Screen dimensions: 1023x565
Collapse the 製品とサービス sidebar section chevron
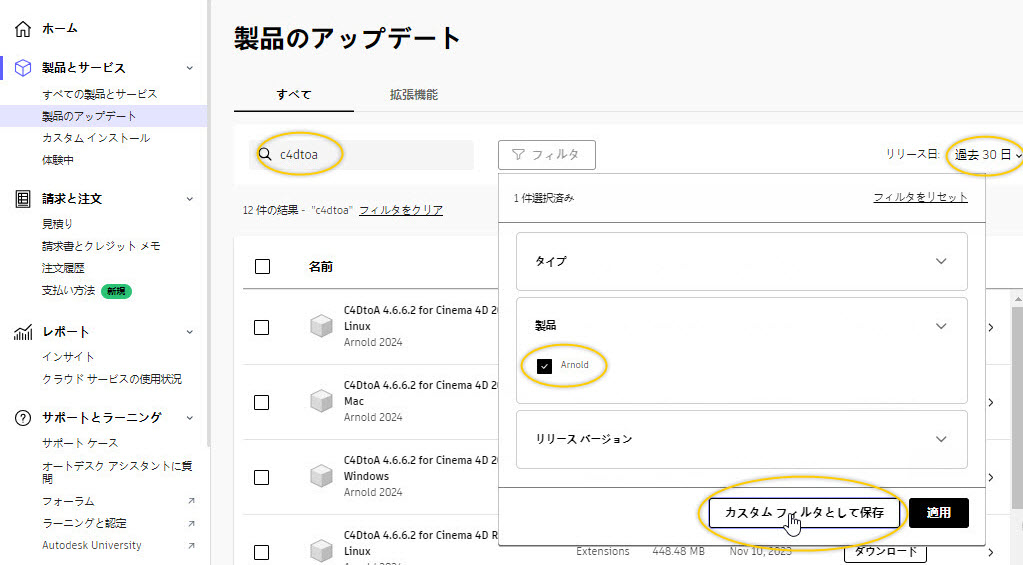(190, 68)
